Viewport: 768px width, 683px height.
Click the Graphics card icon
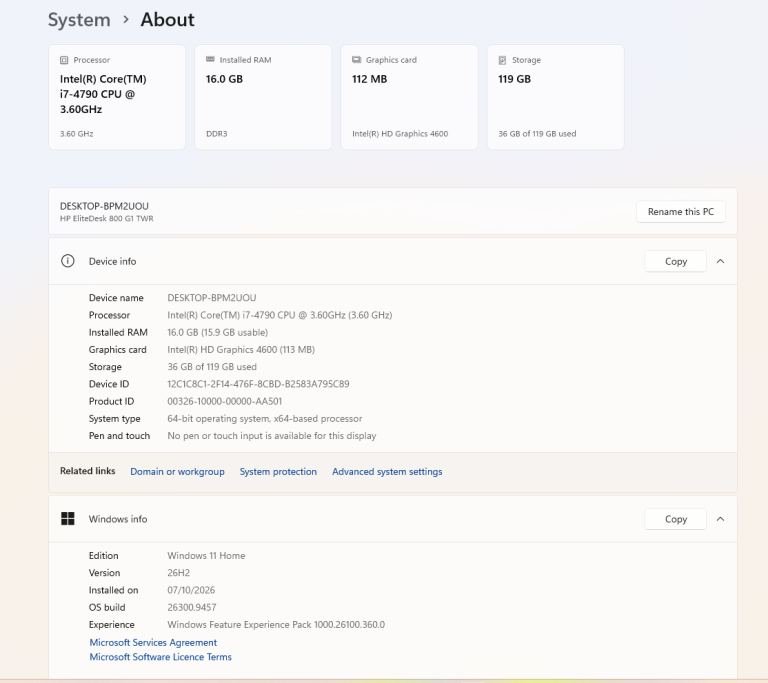357,59
